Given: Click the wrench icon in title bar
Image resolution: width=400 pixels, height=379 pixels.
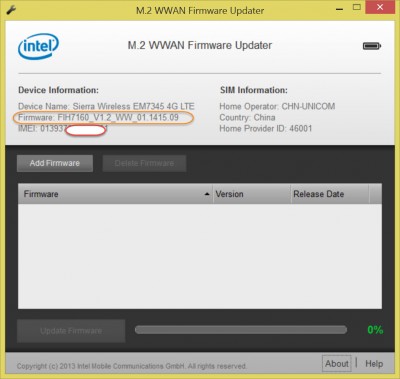Looking at the screenshot, I should tap(11, 10).
